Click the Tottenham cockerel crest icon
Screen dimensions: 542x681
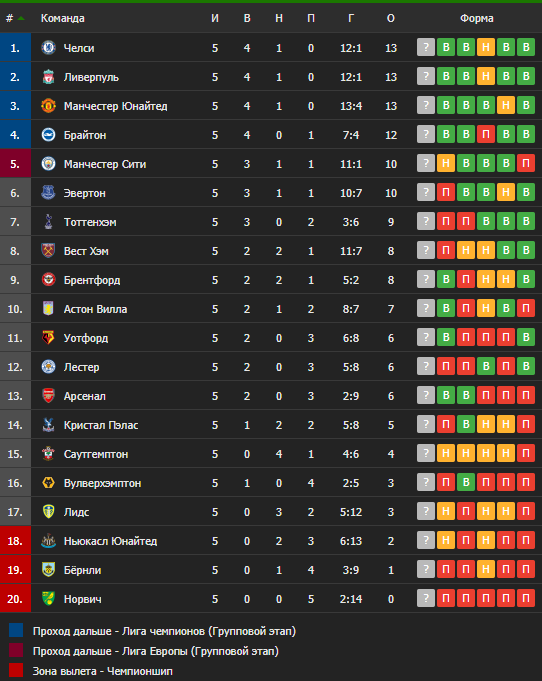point(48,221)
